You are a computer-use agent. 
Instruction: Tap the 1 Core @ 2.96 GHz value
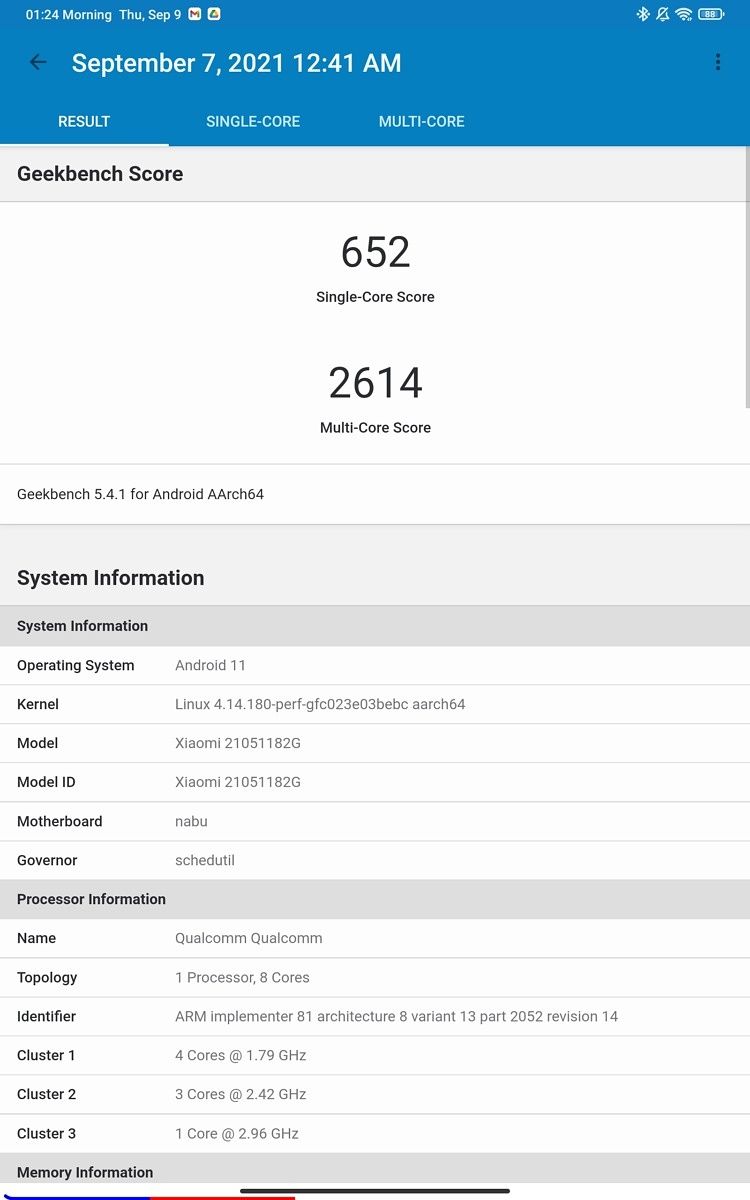coord(237,1133)
